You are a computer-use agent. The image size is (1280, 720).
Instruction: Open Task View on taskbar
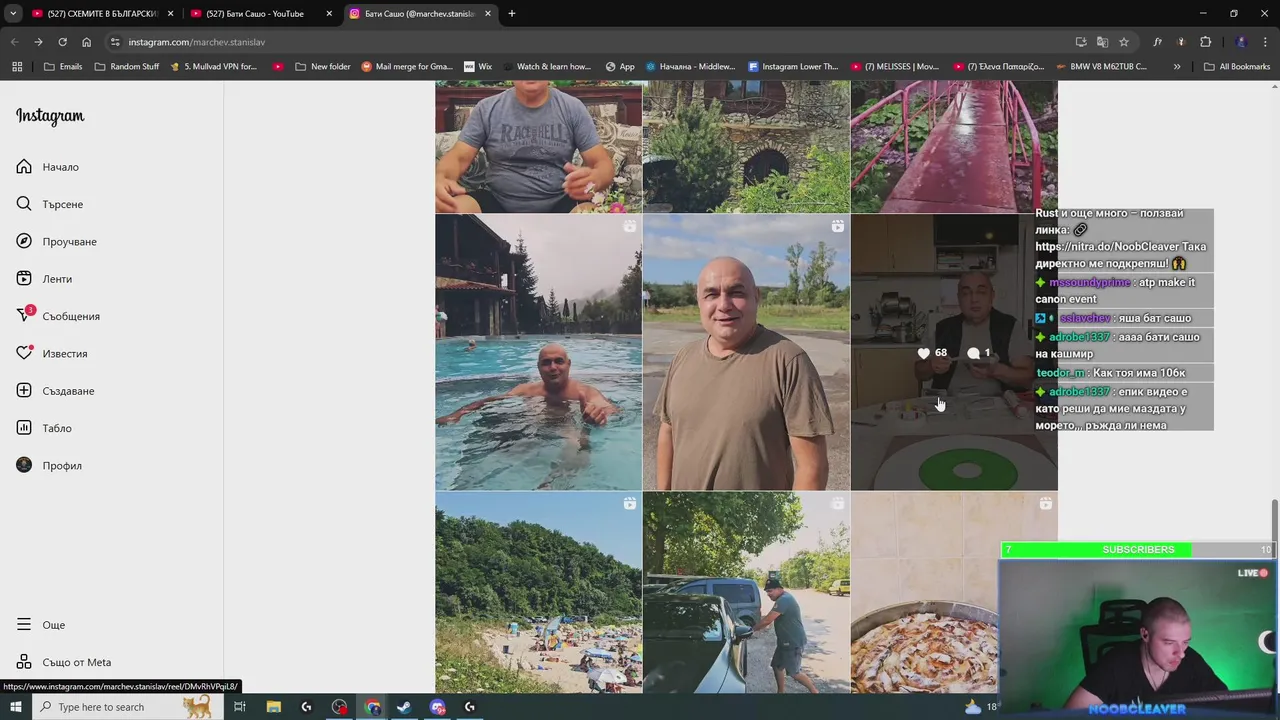tap(240, 707)
